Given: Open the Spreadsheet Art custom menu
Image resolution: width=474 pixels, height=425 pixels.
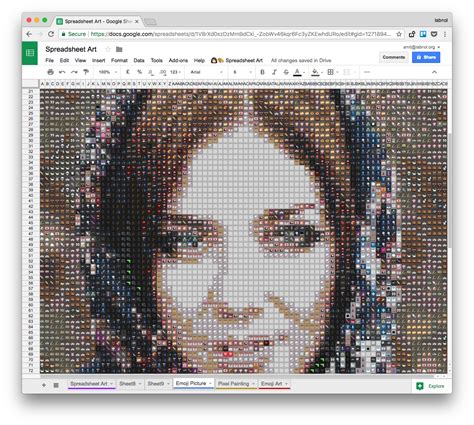Looking at the screenshot, I should coord(237,60).
